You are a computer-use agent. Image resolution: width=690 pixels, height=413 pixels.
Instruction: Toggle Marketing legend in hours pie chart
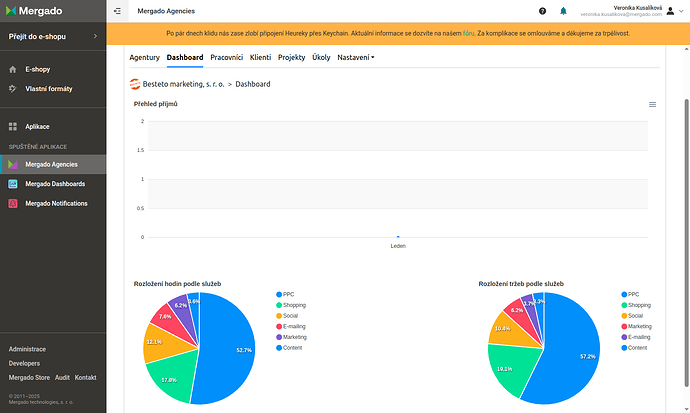(291, 337)
